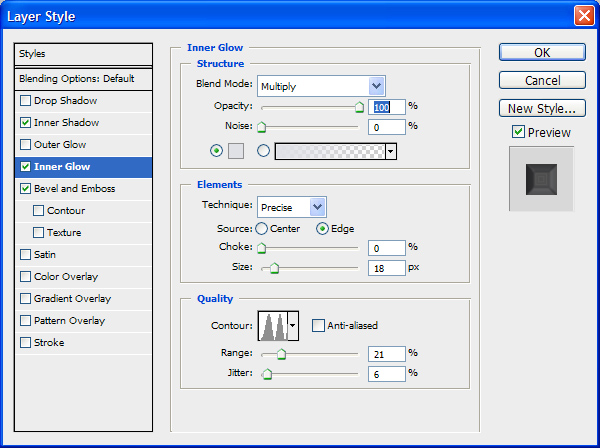600x448 pixels.
Task: Select the gradient radio button
Action: click(264, 151)
